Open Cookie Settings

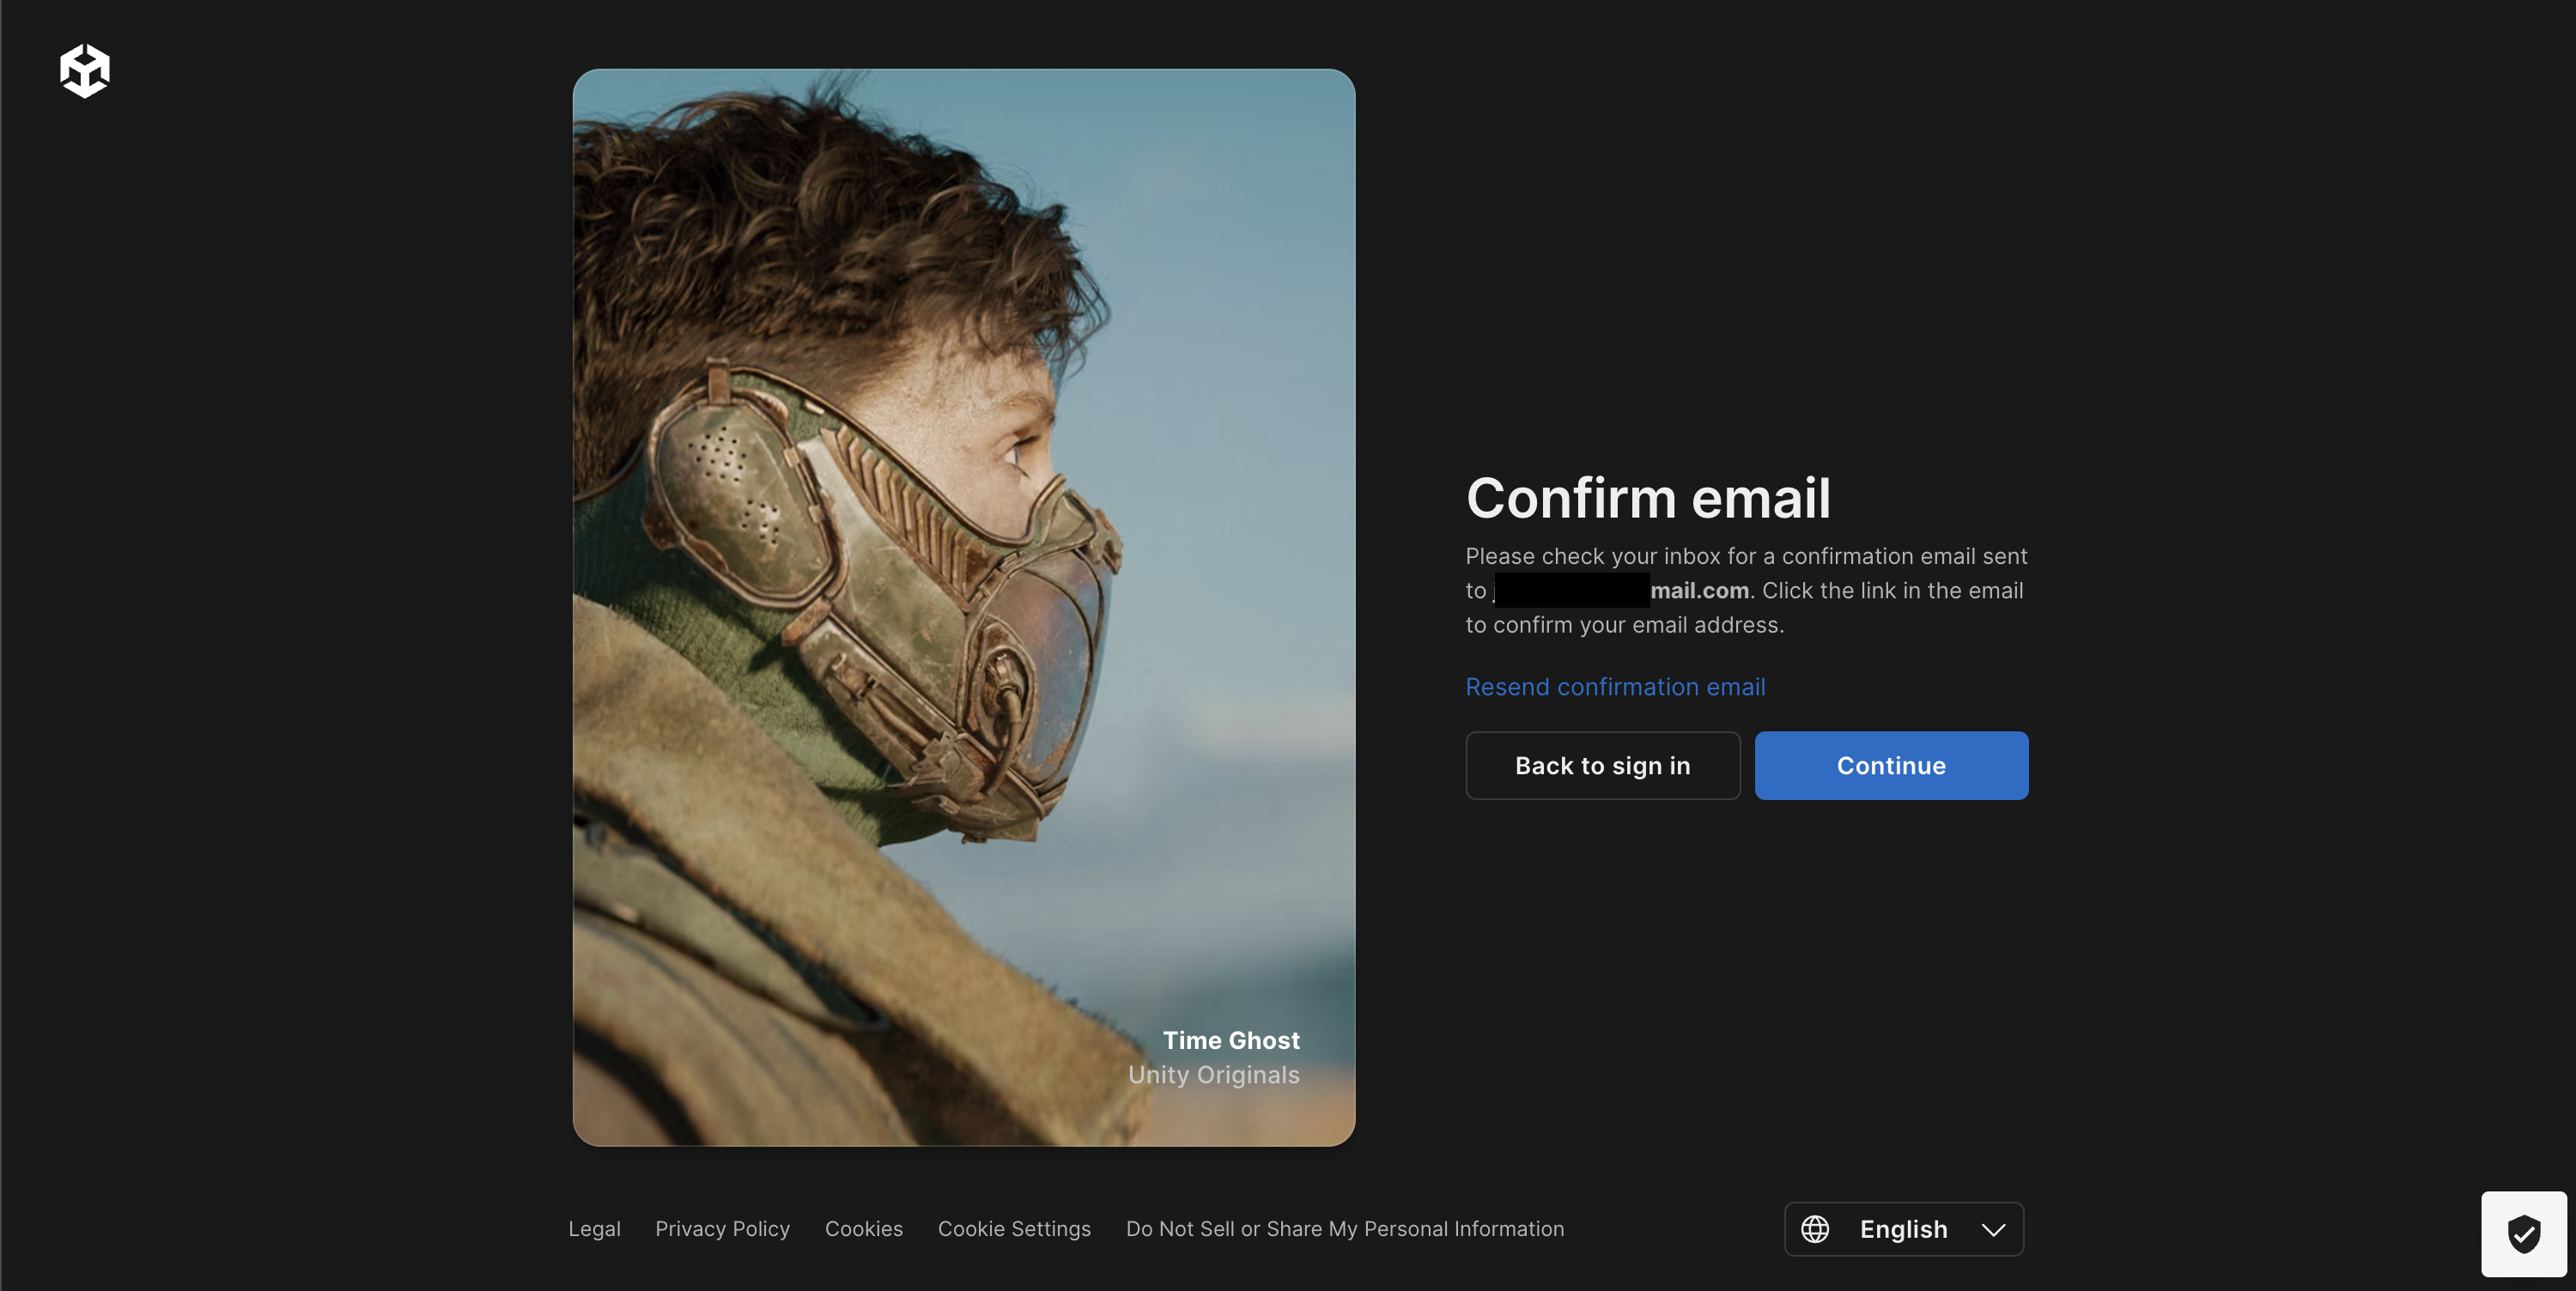pos(1014,1228)
